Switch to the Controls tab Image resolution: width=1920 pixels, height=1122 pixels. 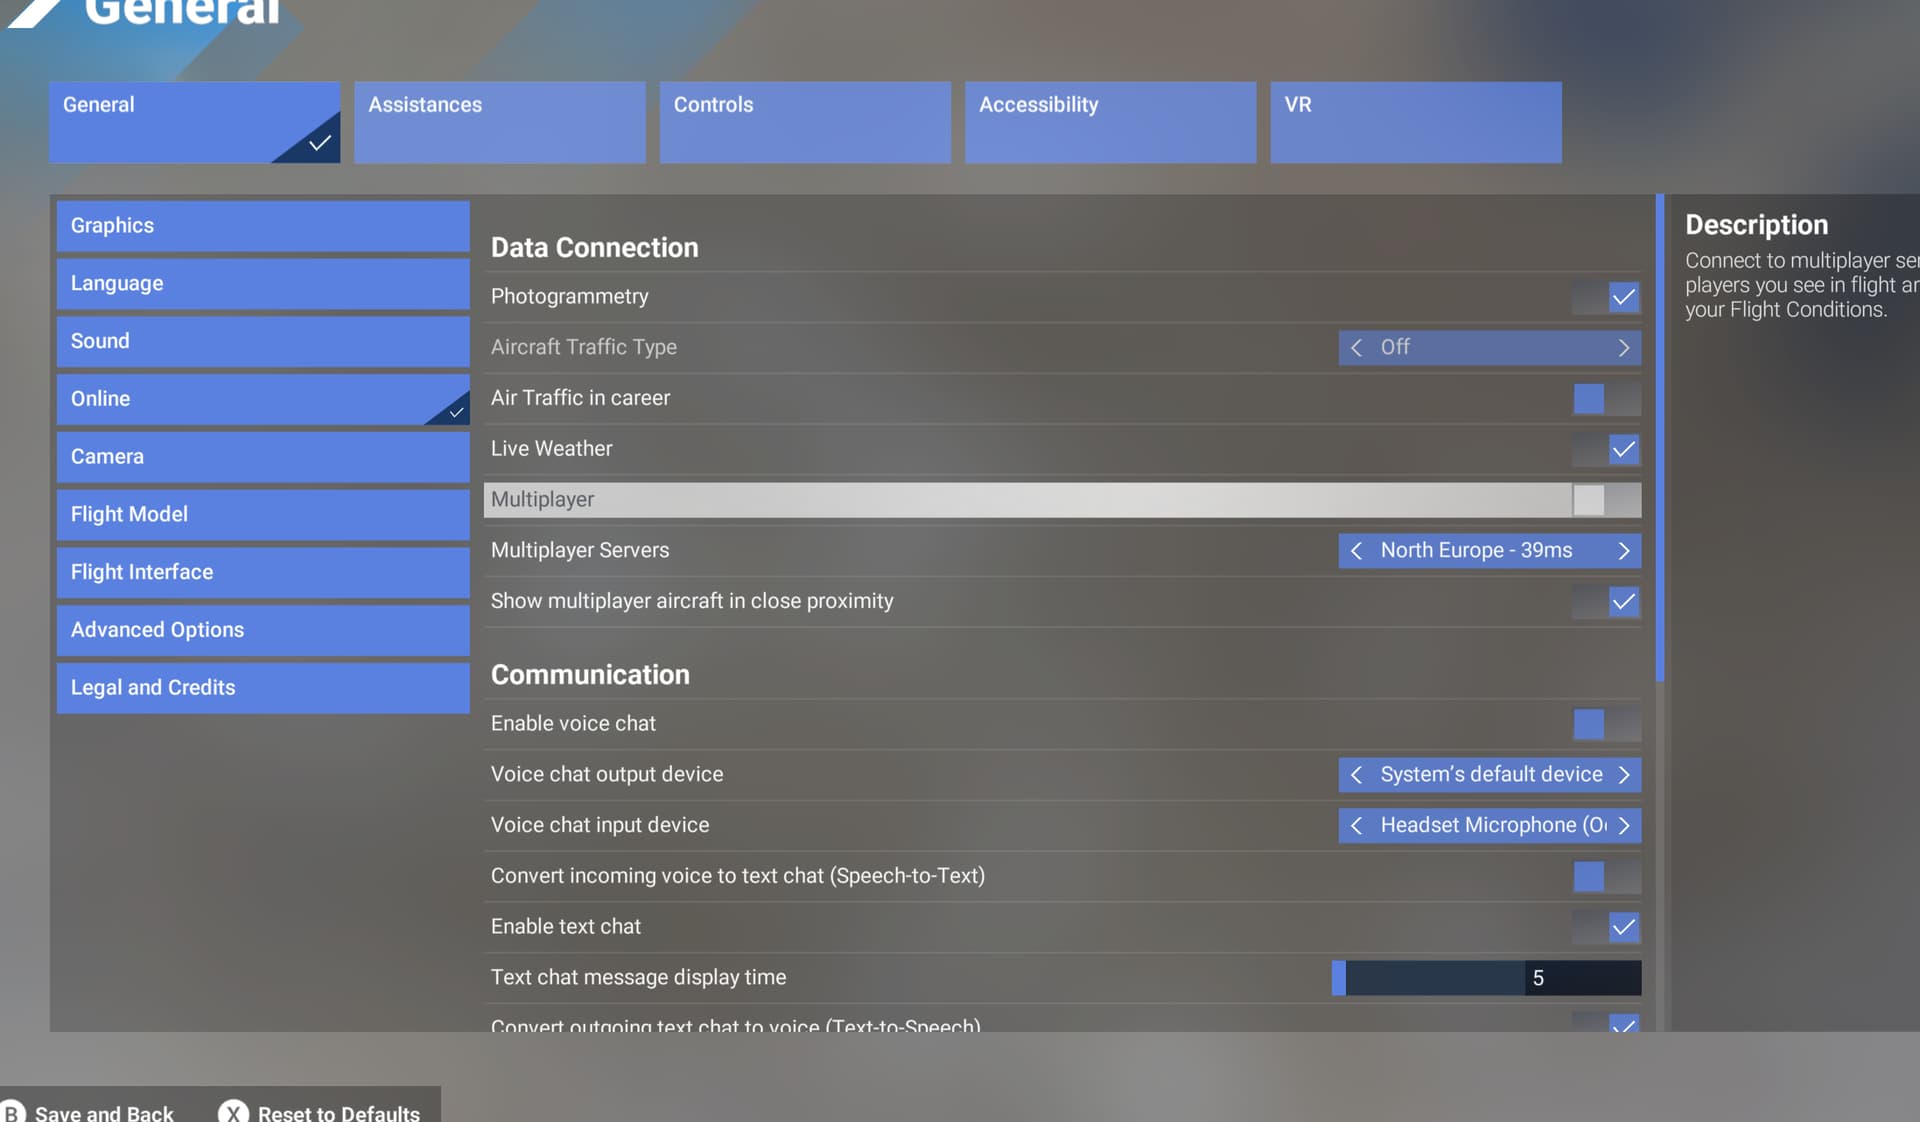click(805, 123)
